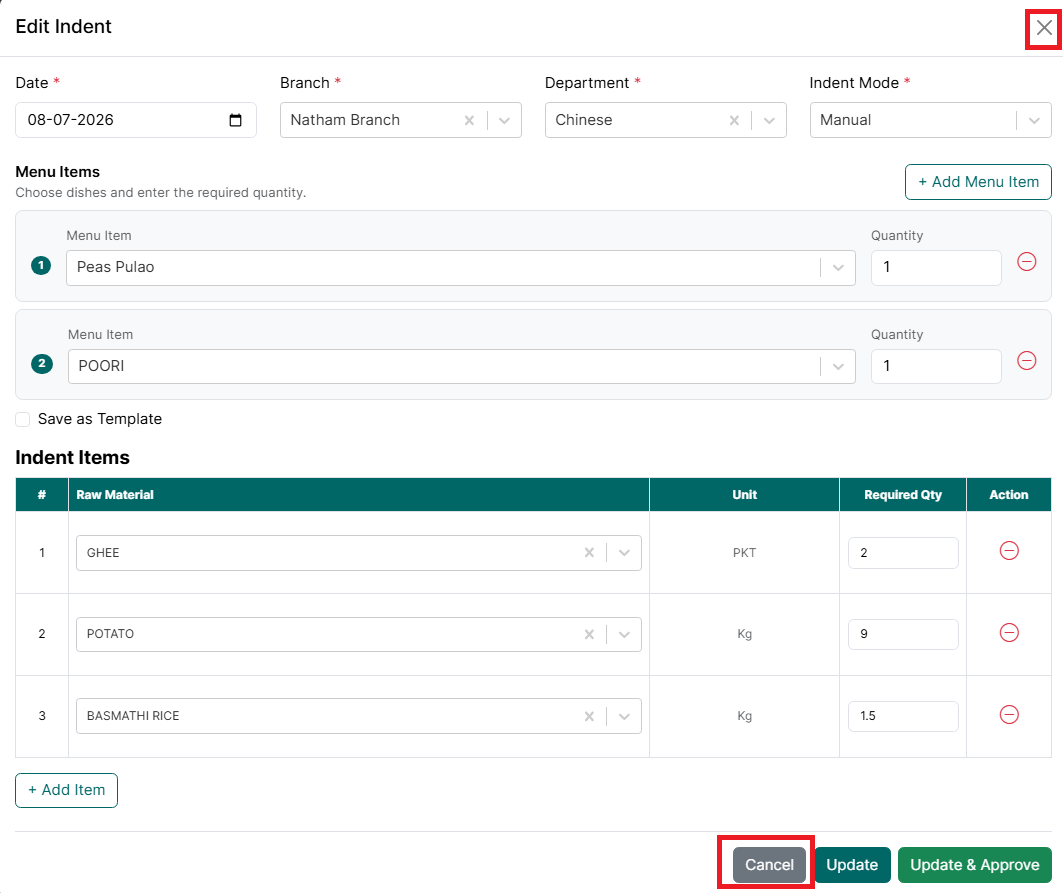Screen dimensions: 1063x893
Task: Click the Action column header
Action: coord(1009,494)
